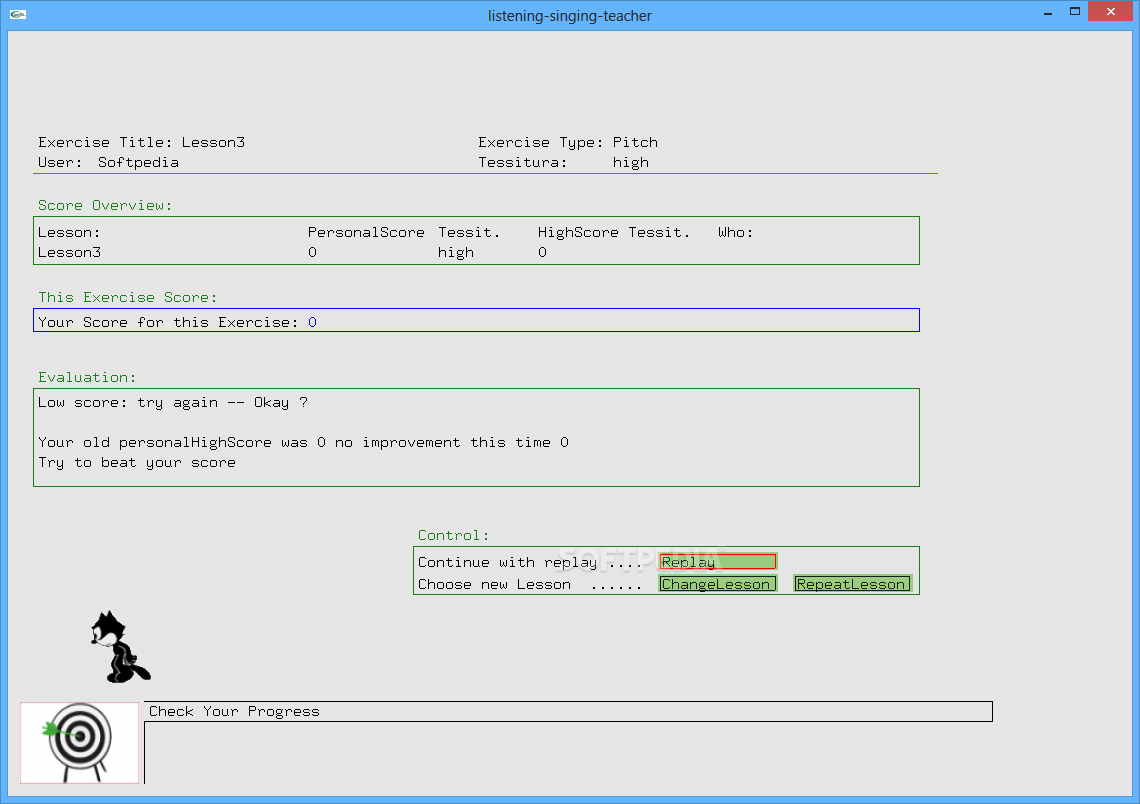Click the 'Evaluation:' heading
Image resolution: width=1140 pixels, height=804 pixels.
point(87,377)
